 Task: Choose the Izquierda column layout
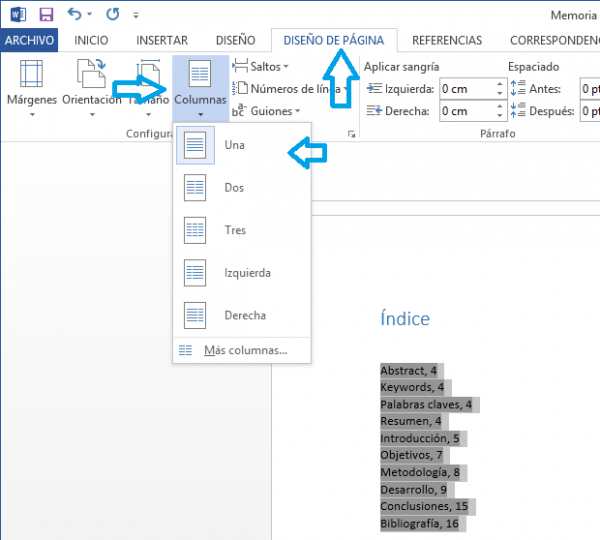tap(242, 273)
